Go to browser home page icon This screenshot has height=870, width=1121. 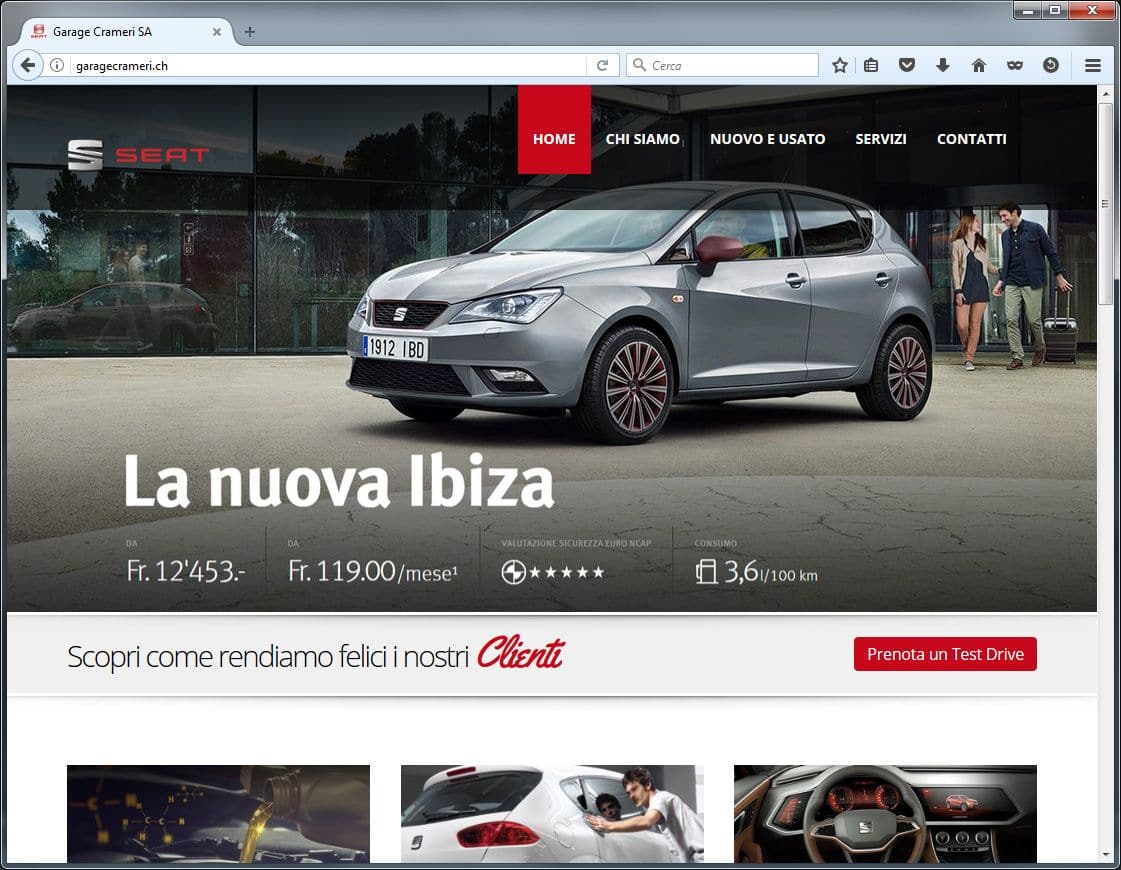tap(979, 66)
